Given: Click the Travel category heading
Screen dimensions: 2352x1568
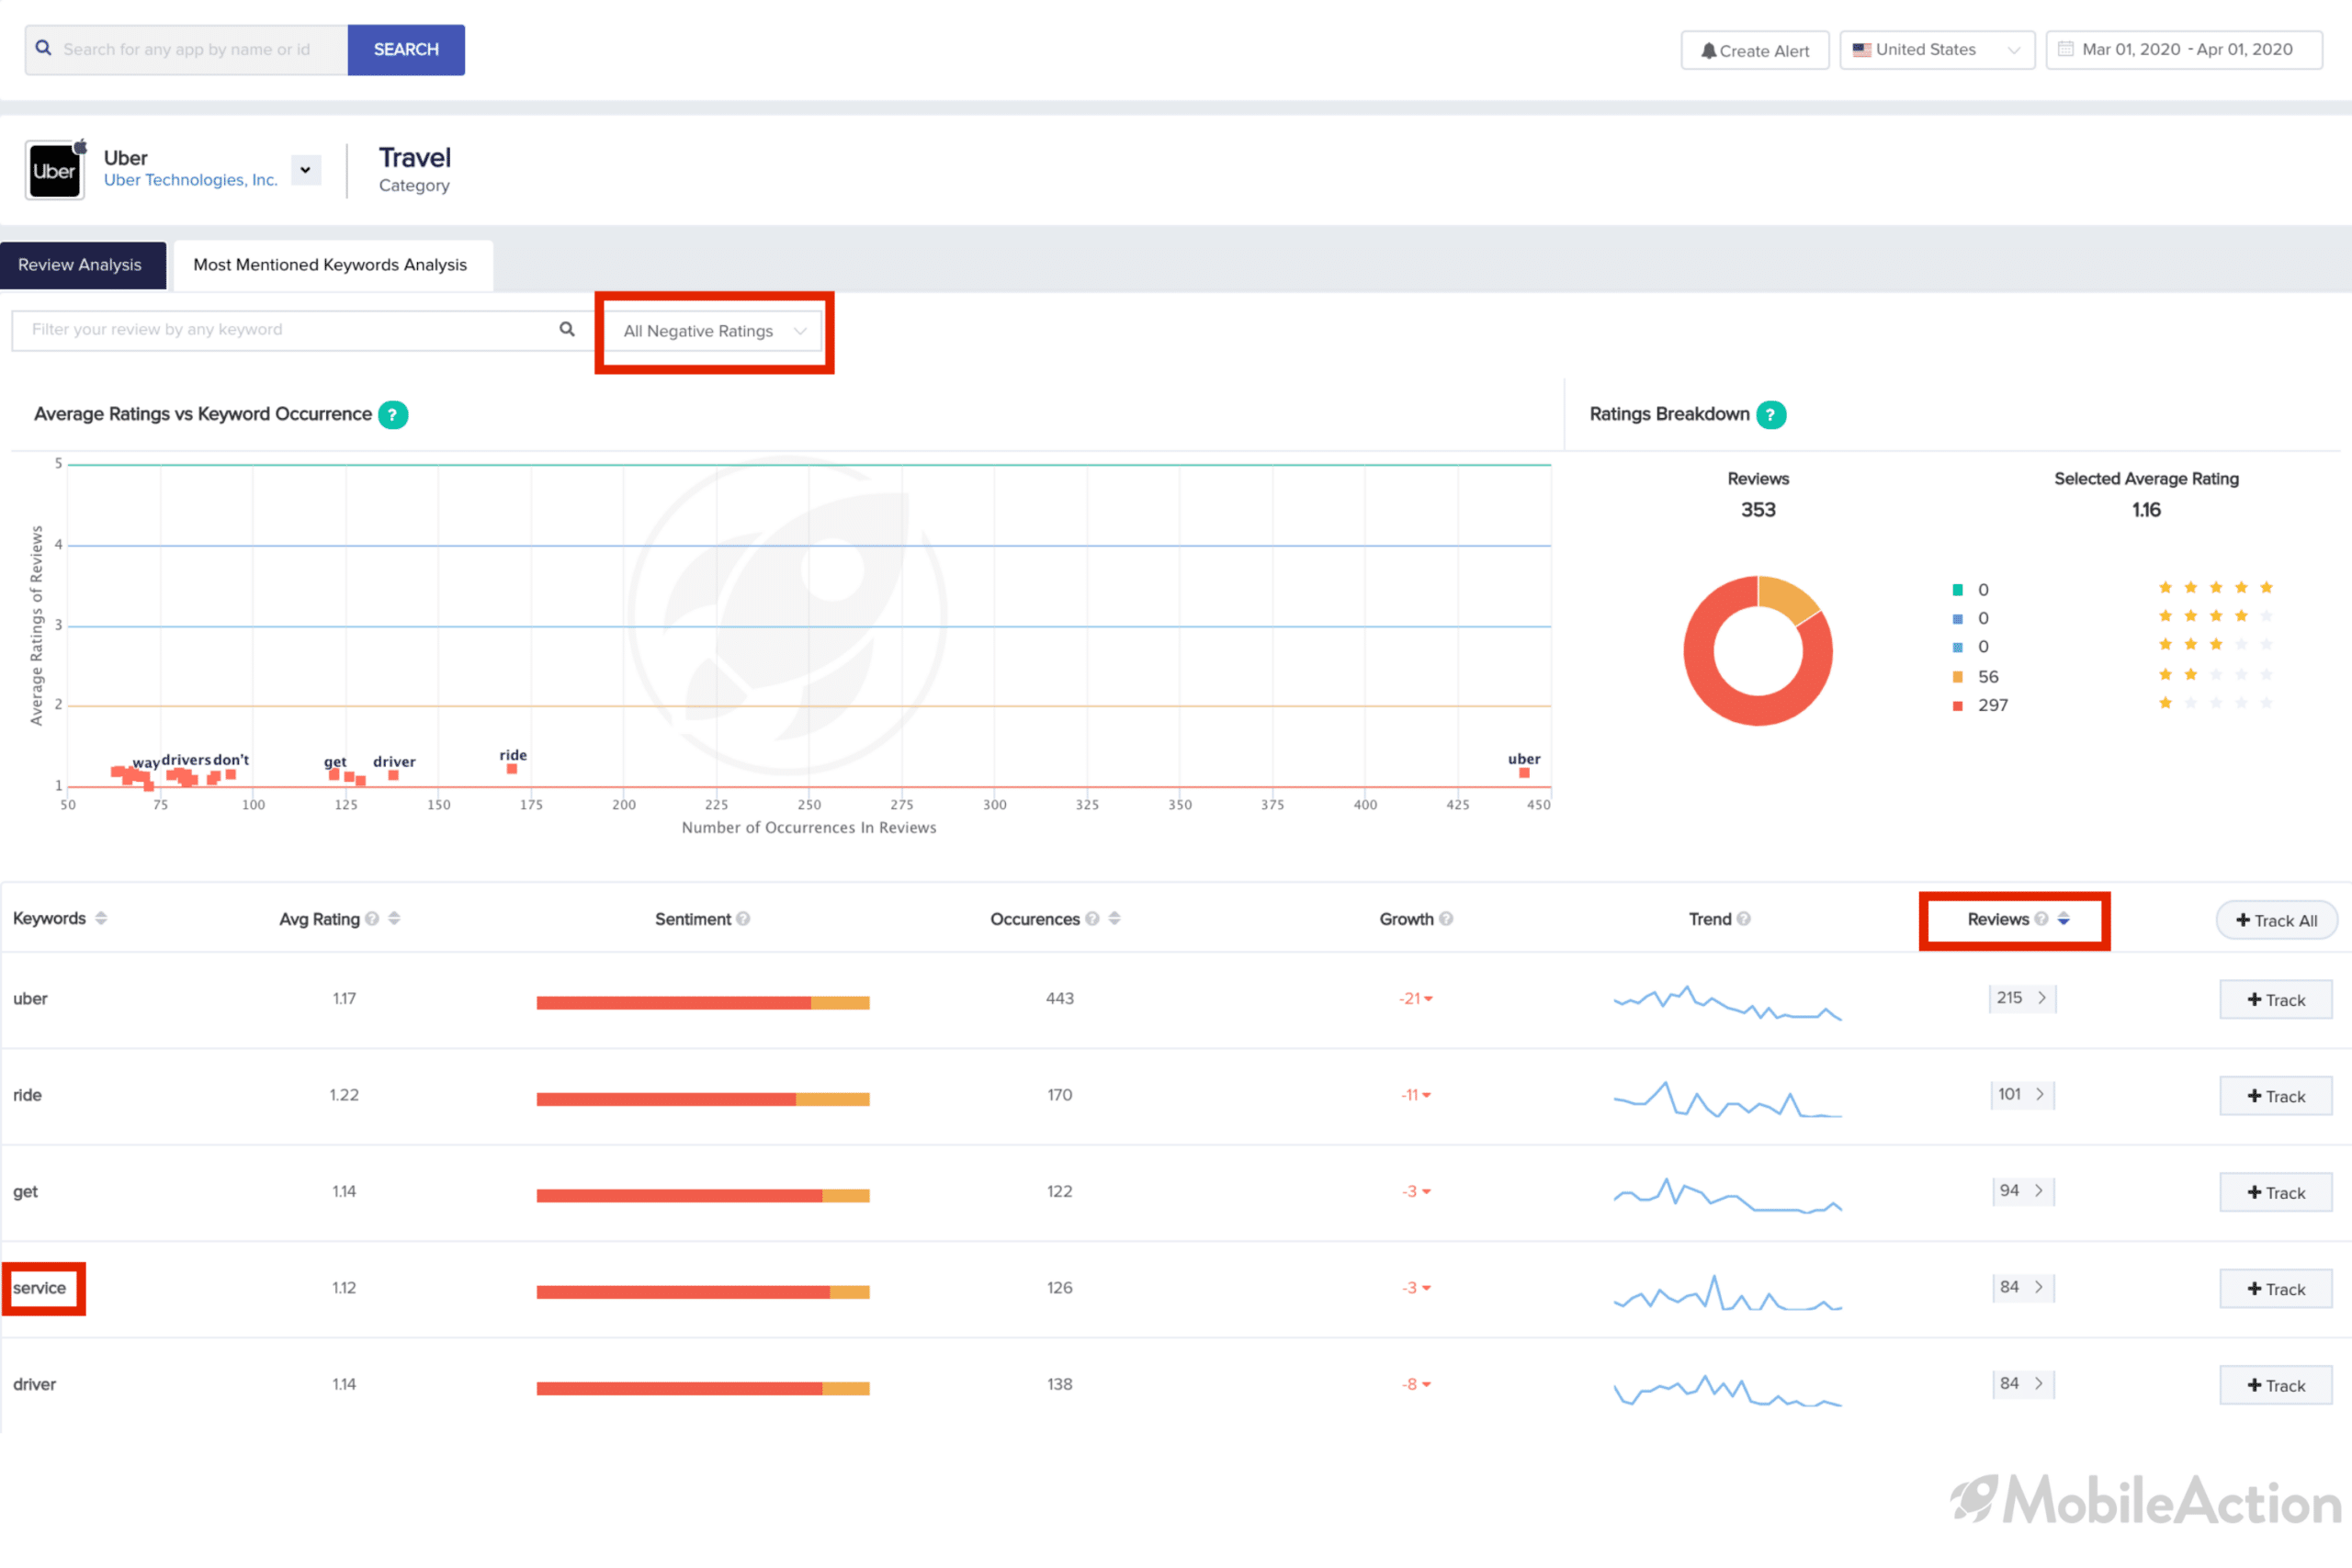Looking at the screenshot, I should (x=415, y=158).
